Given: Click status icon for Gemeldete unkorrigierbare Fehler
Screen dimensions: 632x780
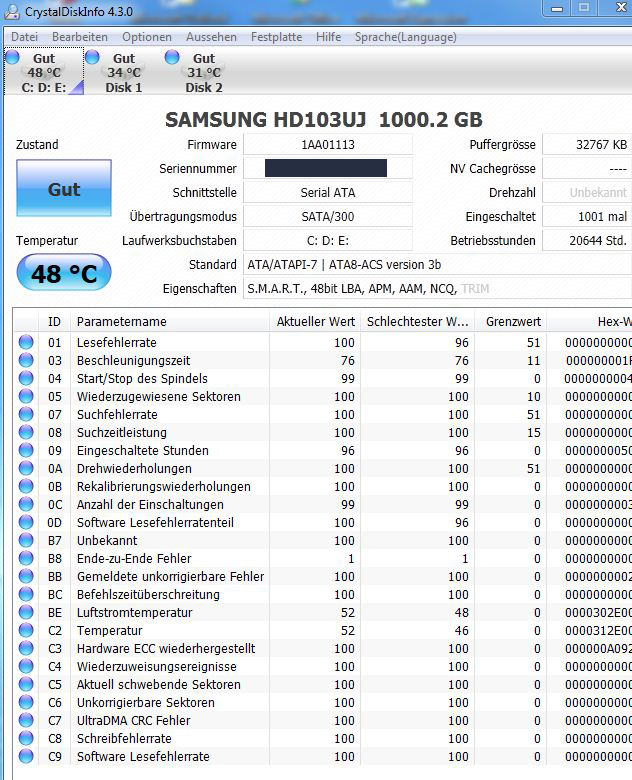Looking at the screenshot, I should coord(26,576).
